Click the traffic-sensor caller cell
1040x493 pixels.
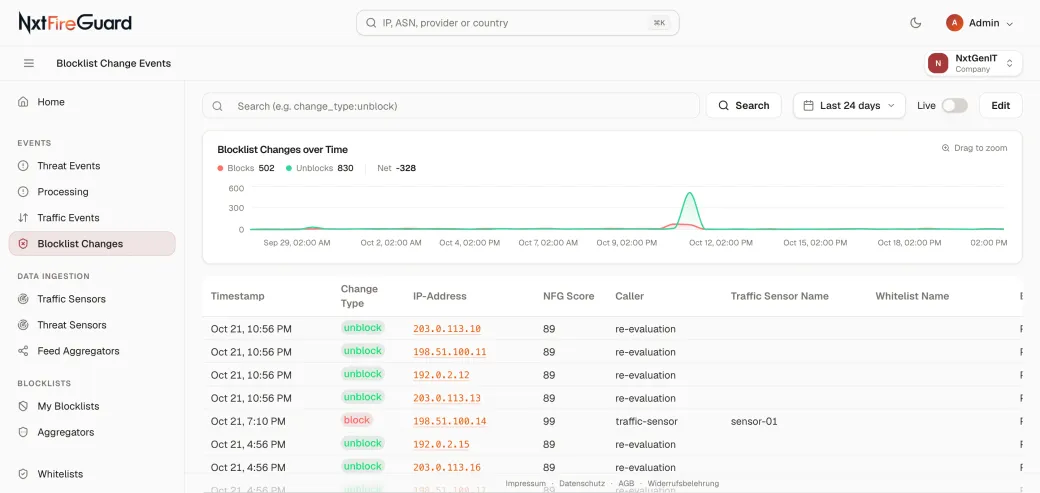pos(647,421)
